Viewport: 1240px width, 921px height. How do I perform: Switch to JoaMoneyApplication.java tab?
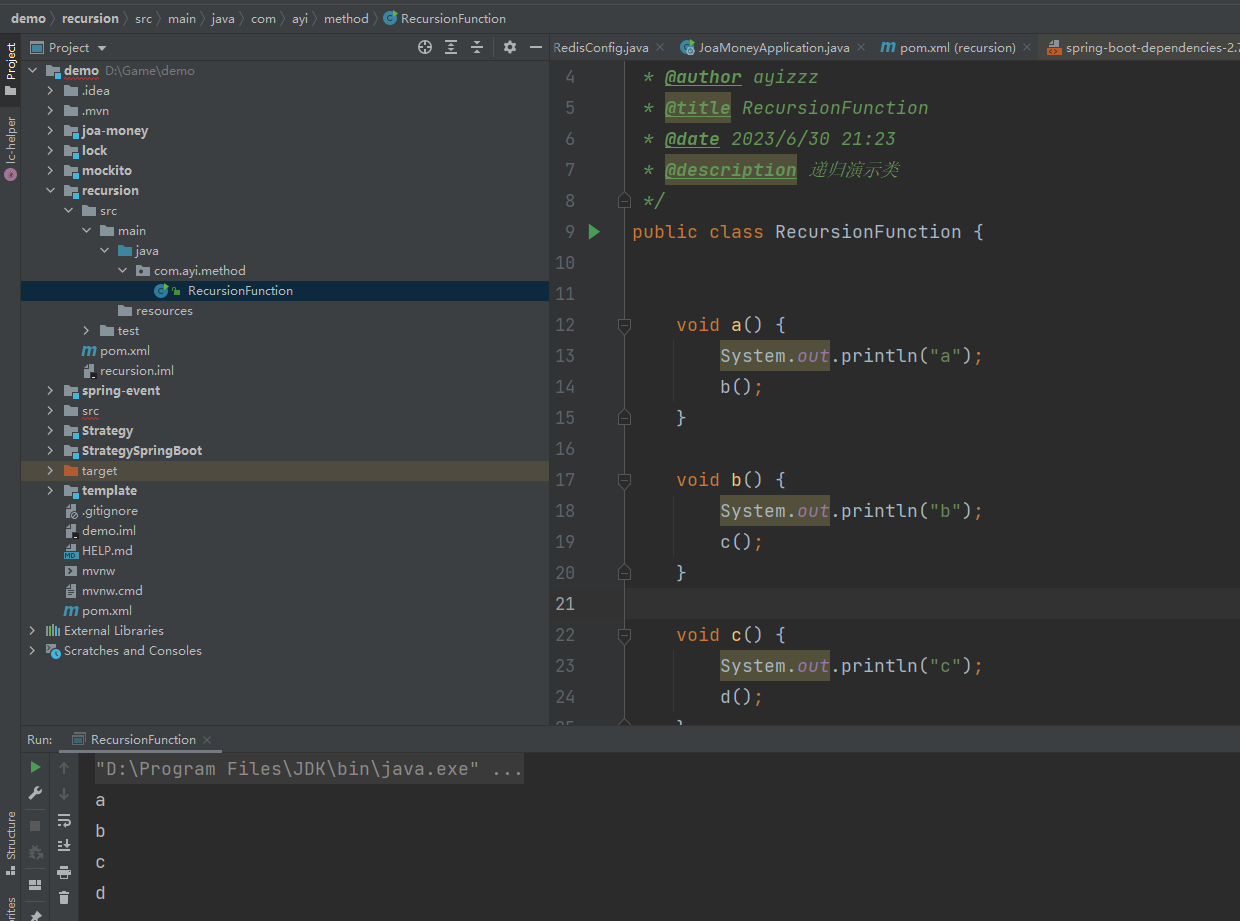pyautogui.click(x=773, y=47)
